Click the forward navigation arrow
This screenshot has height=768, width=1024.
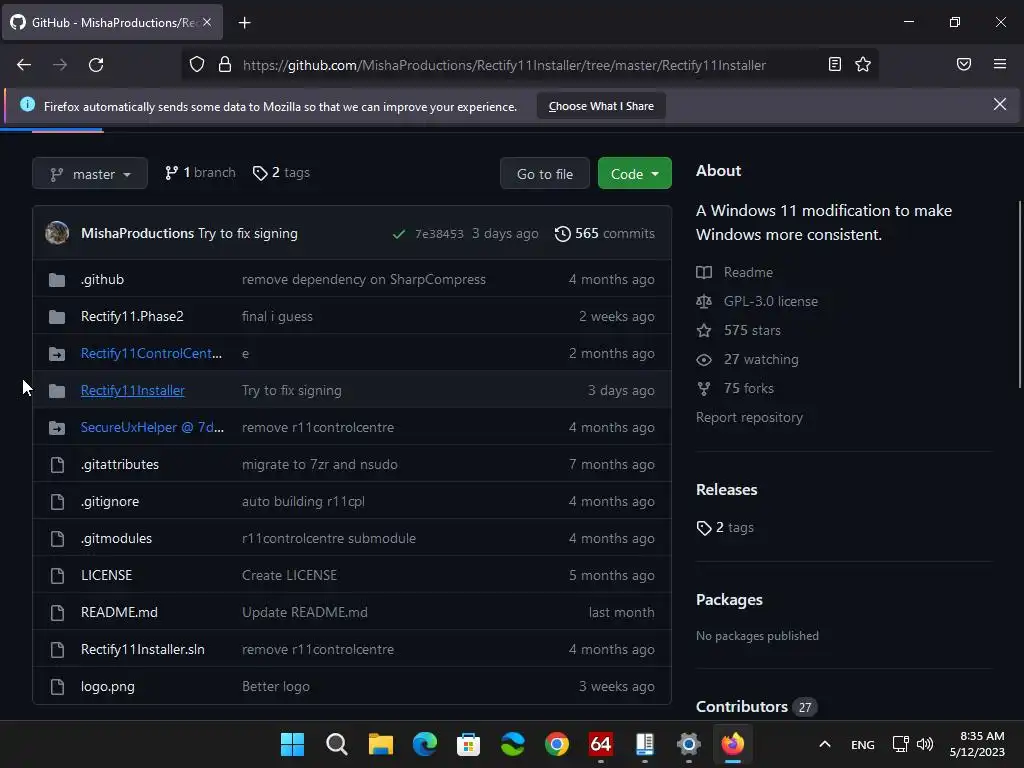60,65
